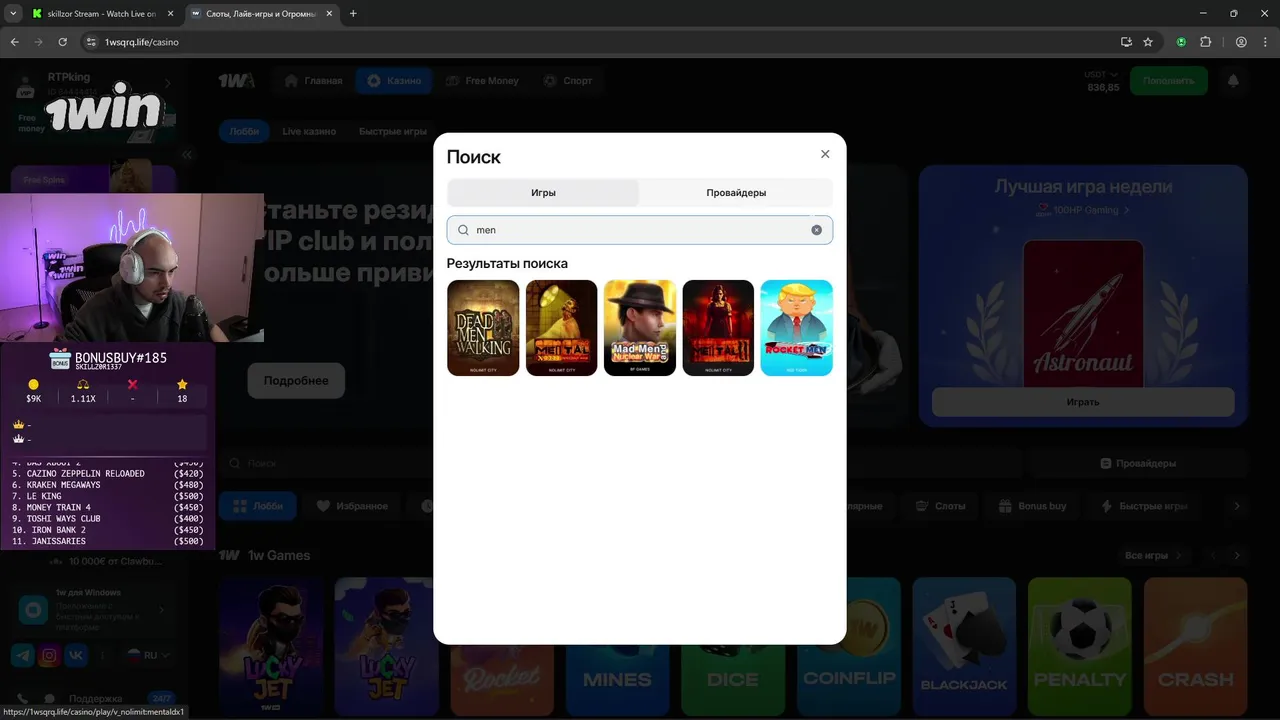Select Bonus buy category
Viewport: 1280px width, 720px height.
tap(1033, 506)
